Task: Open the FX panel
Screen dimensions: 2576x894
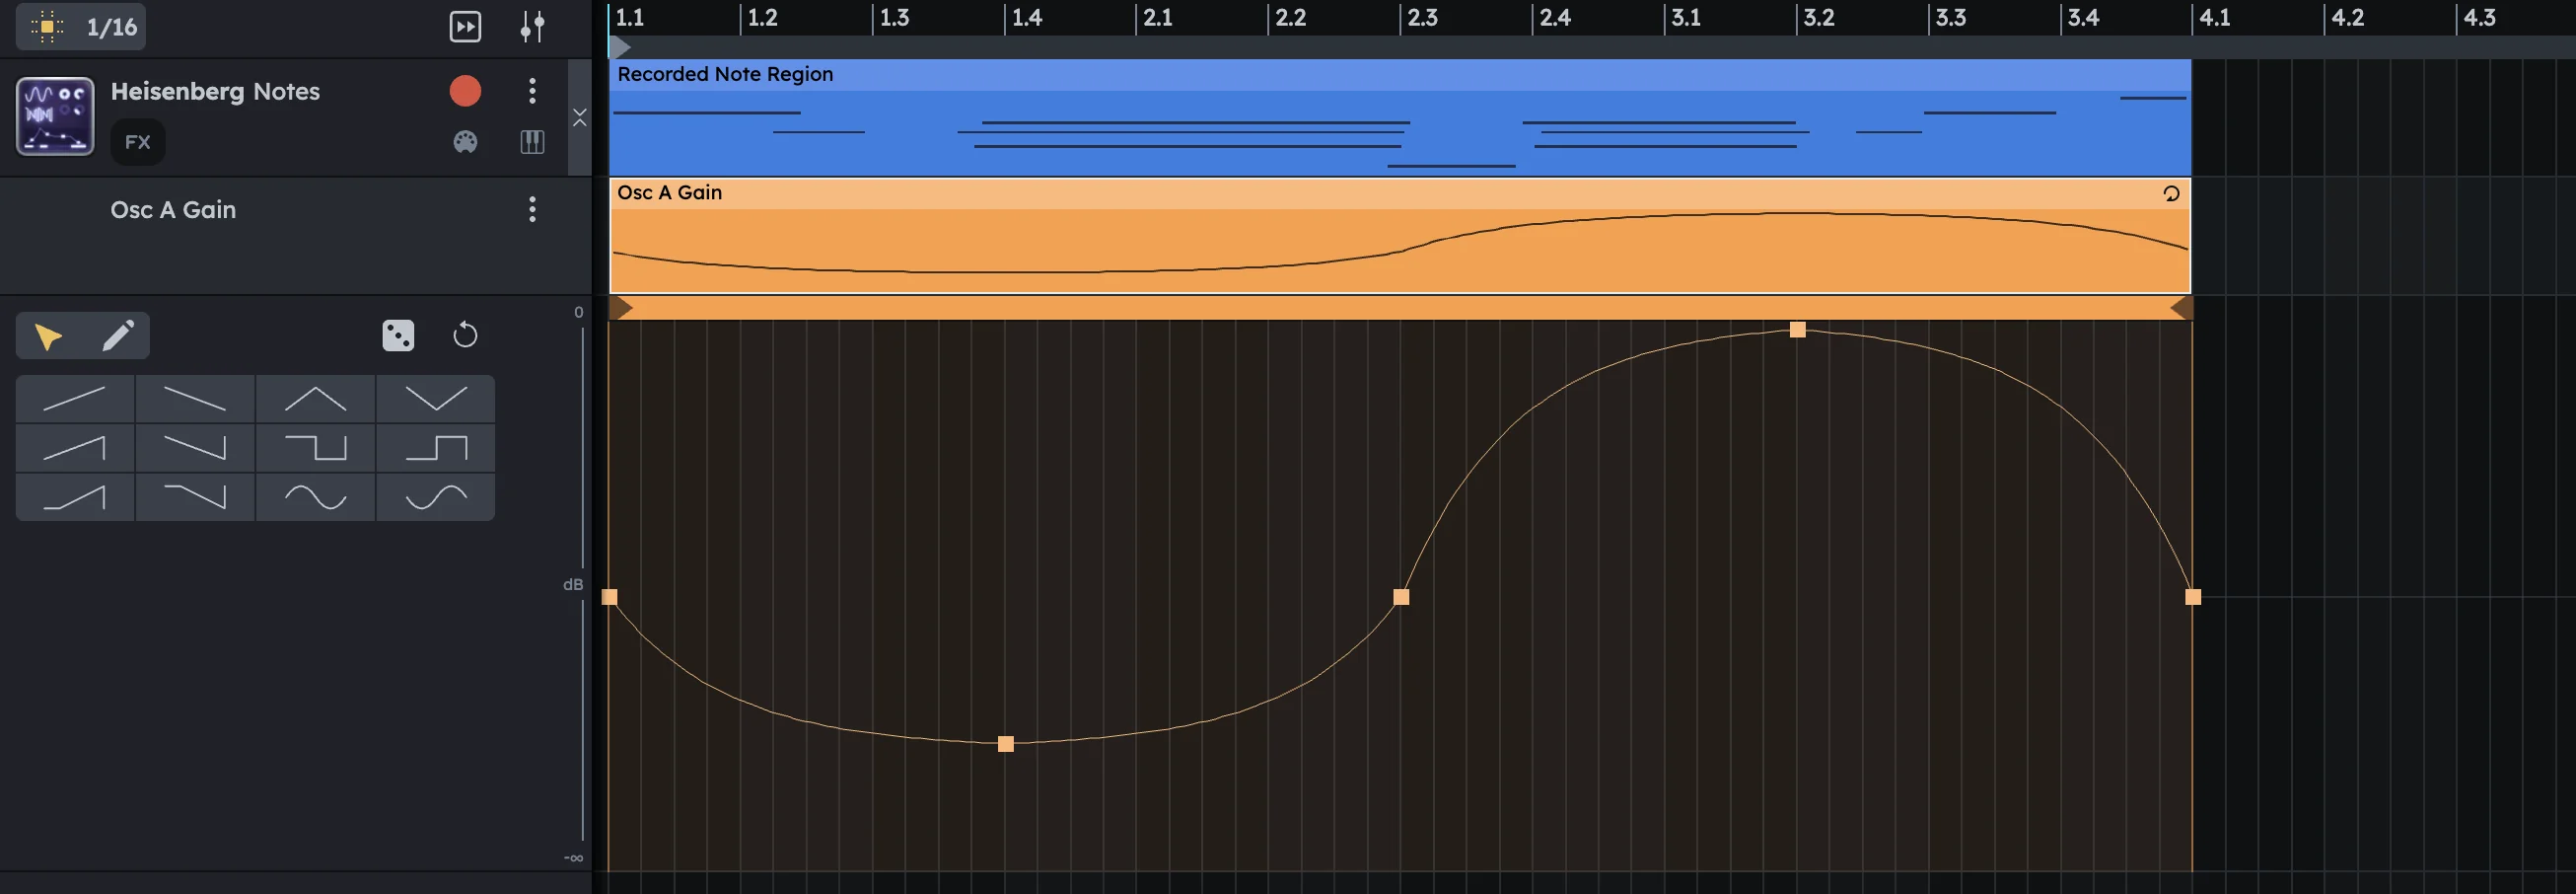Action: tap(136, 141)
